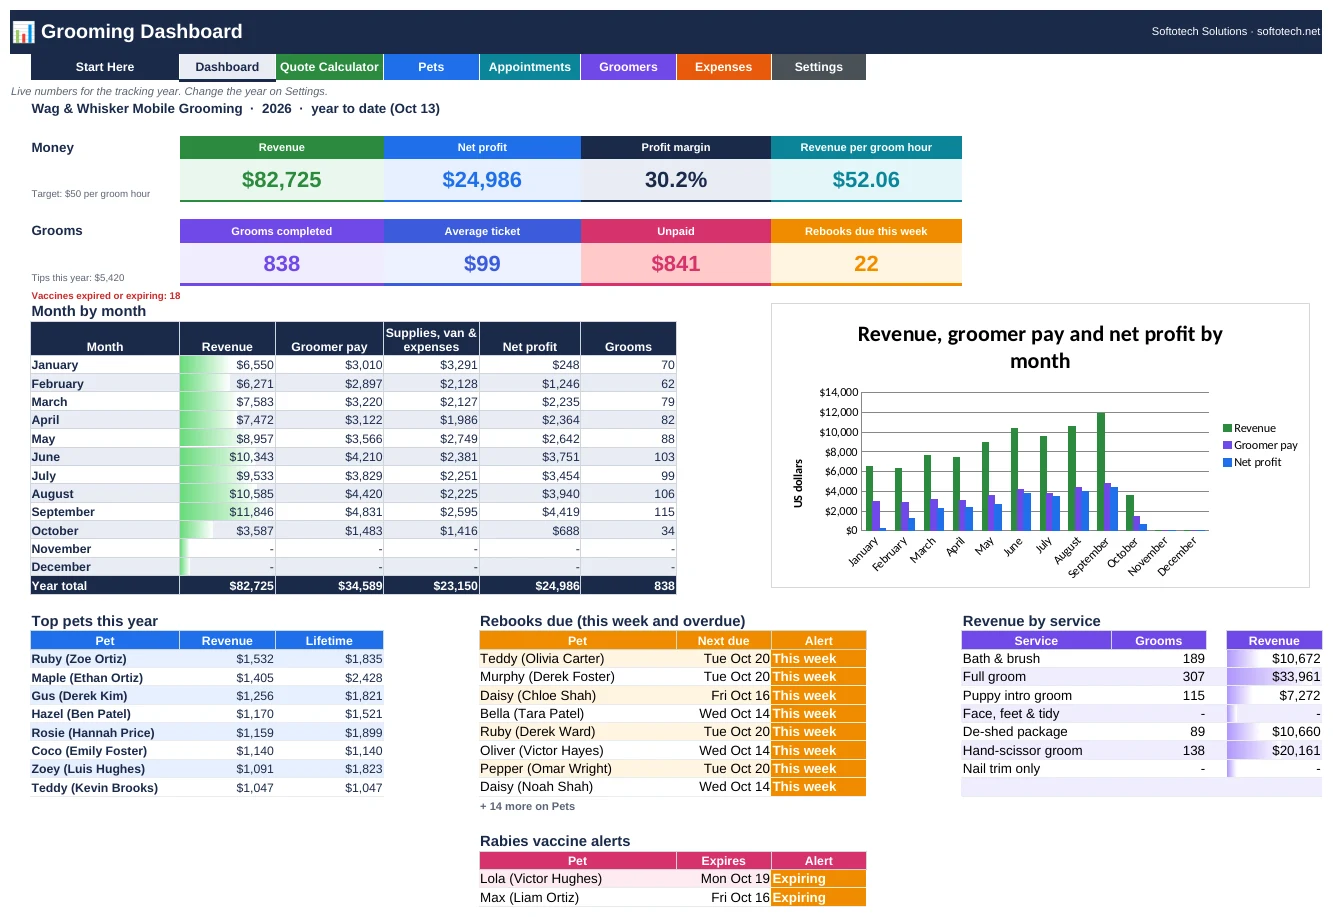
Task: Select the Dashboard tab
Action: [x=227, y=67]
